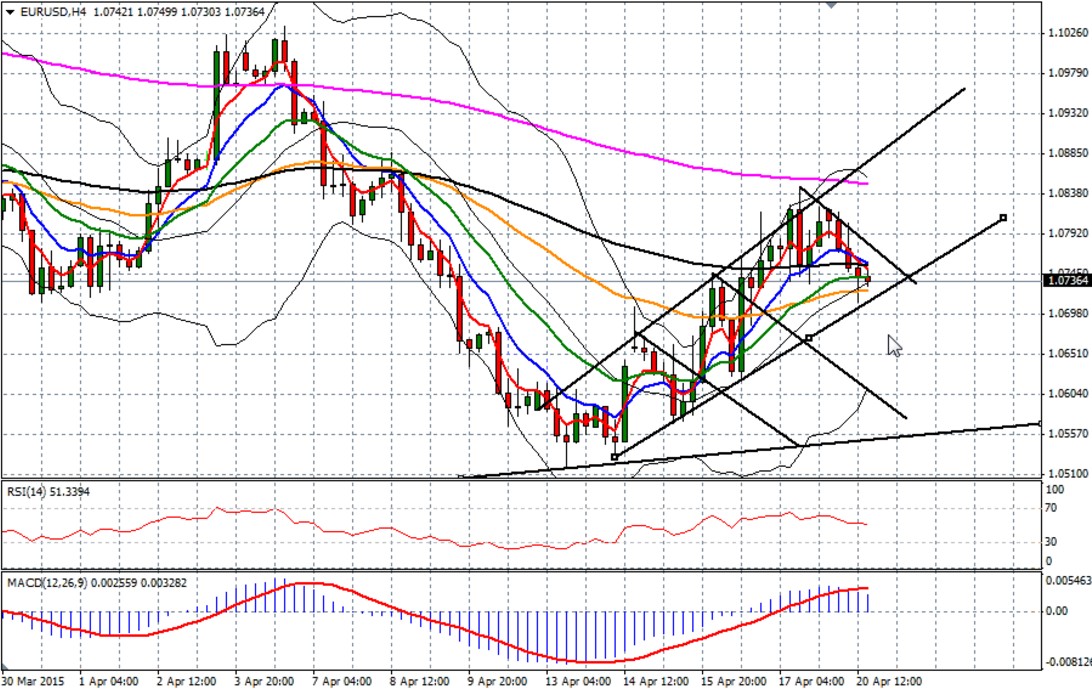
Task: Click price axis label 1.05570
Action: (1068, 434)
